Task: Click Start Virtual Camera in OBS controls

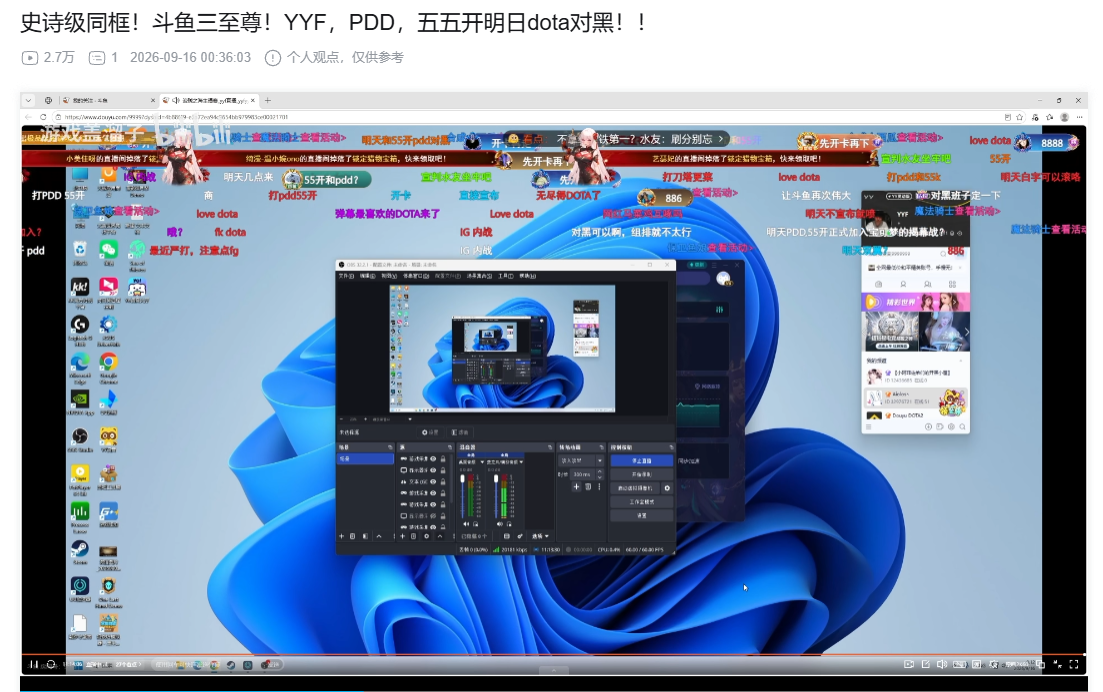Action: click(x=635, y=488)
